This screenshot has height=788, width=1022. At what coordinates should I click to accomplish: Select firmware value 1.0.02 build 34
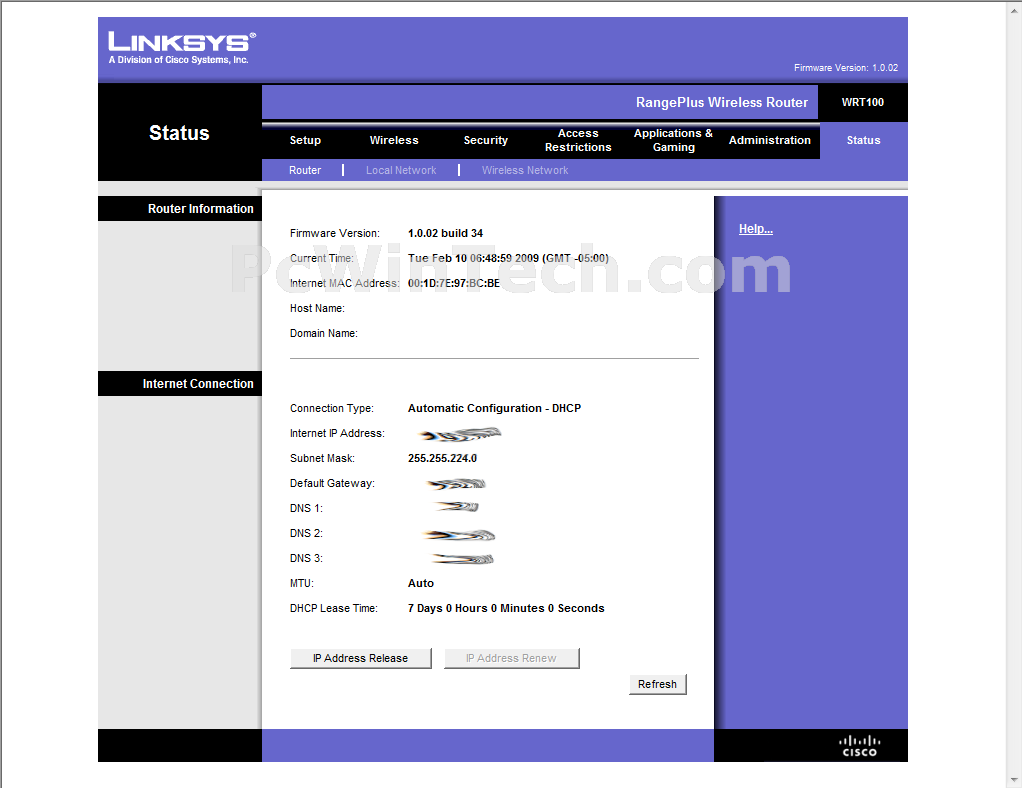pyautogui.click(x=445, y=233)
